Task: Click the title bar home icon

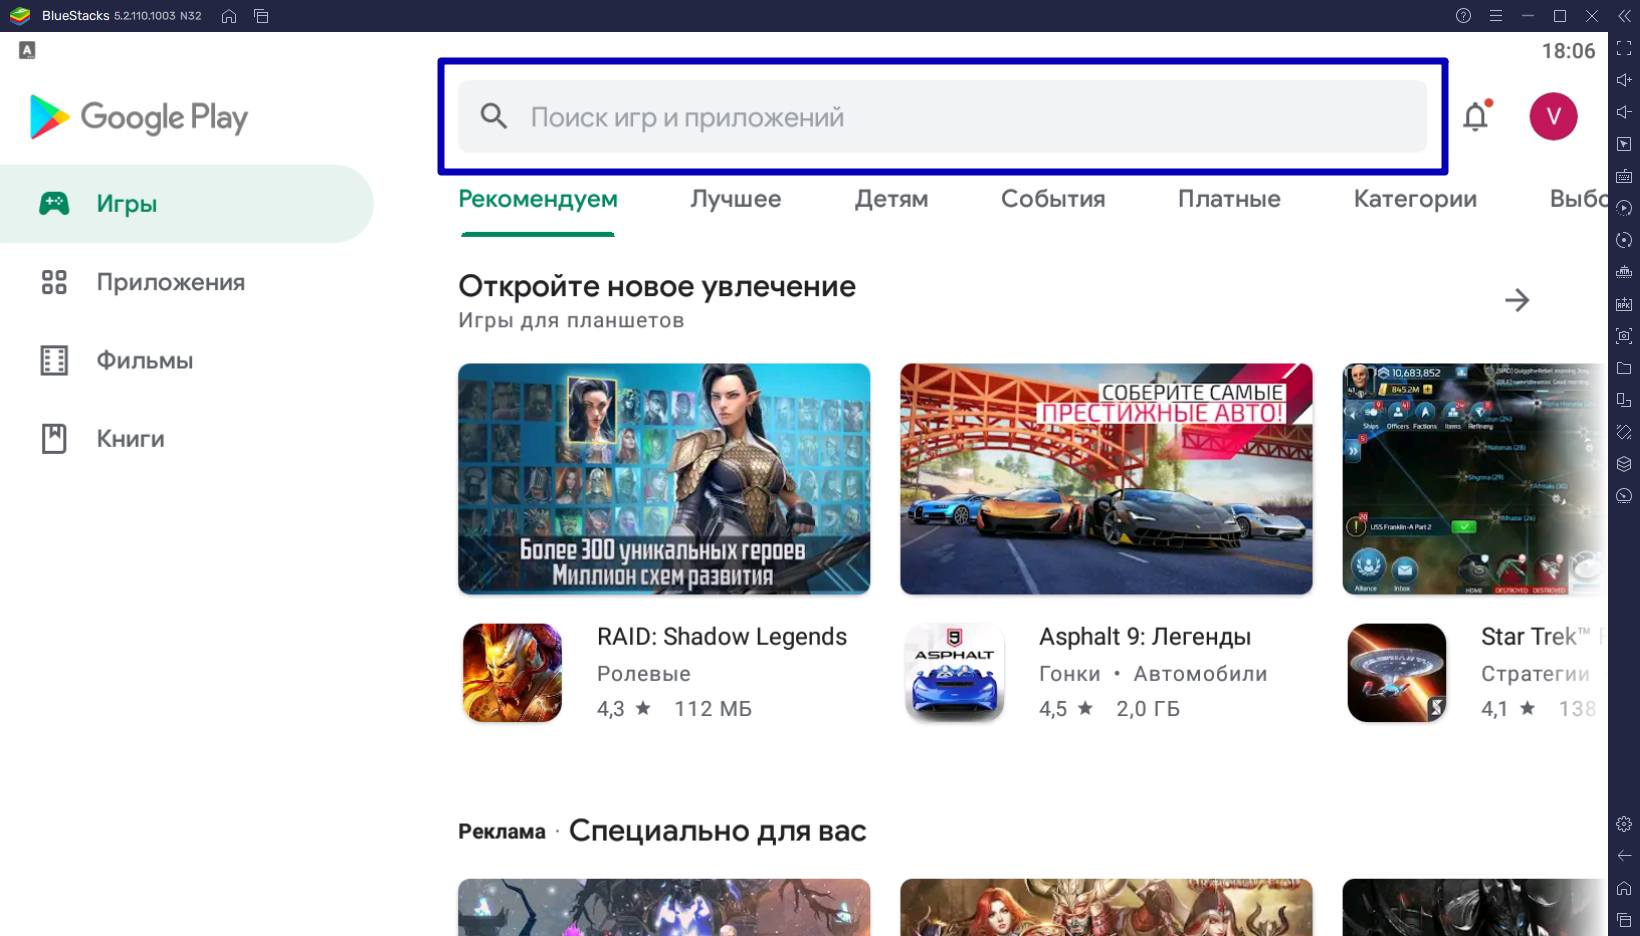Action: 229,16
